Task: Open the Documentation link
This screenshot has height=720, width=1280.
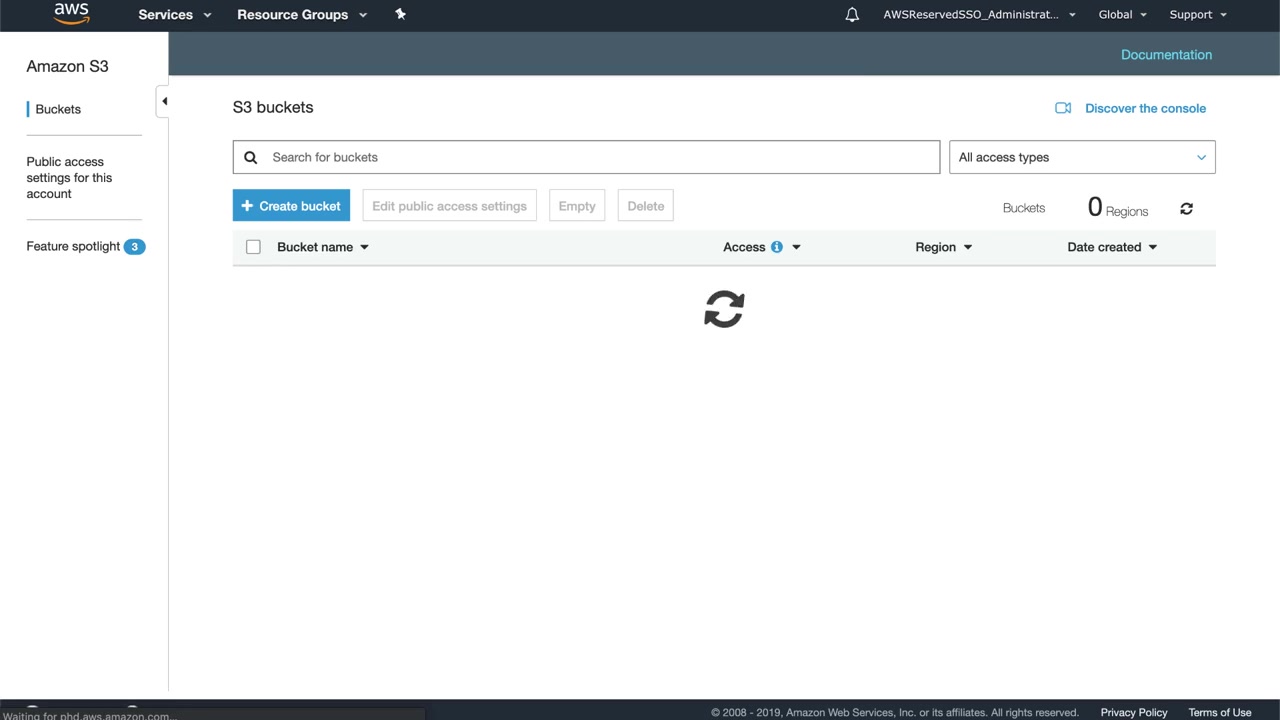Action: pyautogui.click(x=1166, y=55)
